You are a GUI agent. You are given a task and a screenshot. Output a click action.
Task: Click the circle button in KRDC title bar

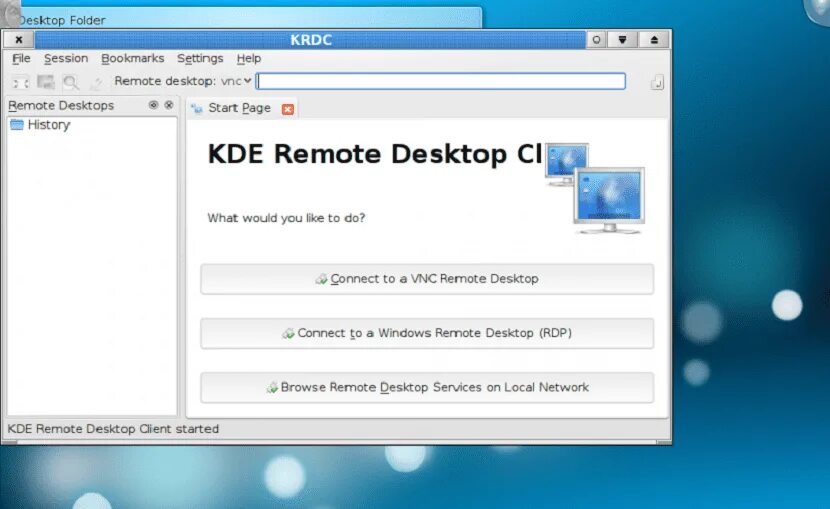597,40
